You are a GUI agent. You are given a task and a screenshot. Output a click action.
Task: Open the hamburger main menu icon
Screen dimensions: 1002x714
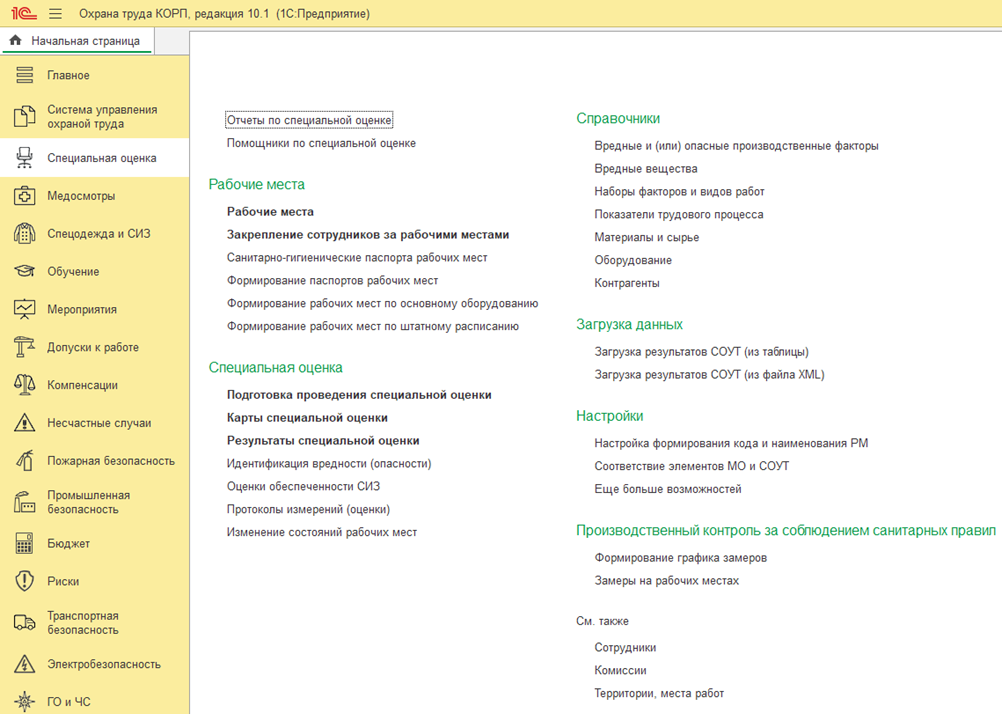tap(56, 13)
